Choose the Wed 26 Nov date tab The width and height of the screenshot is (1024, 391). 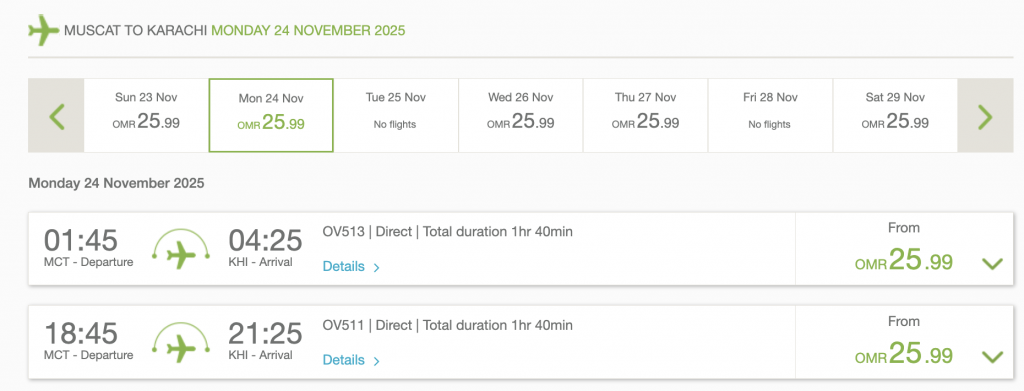520,116
